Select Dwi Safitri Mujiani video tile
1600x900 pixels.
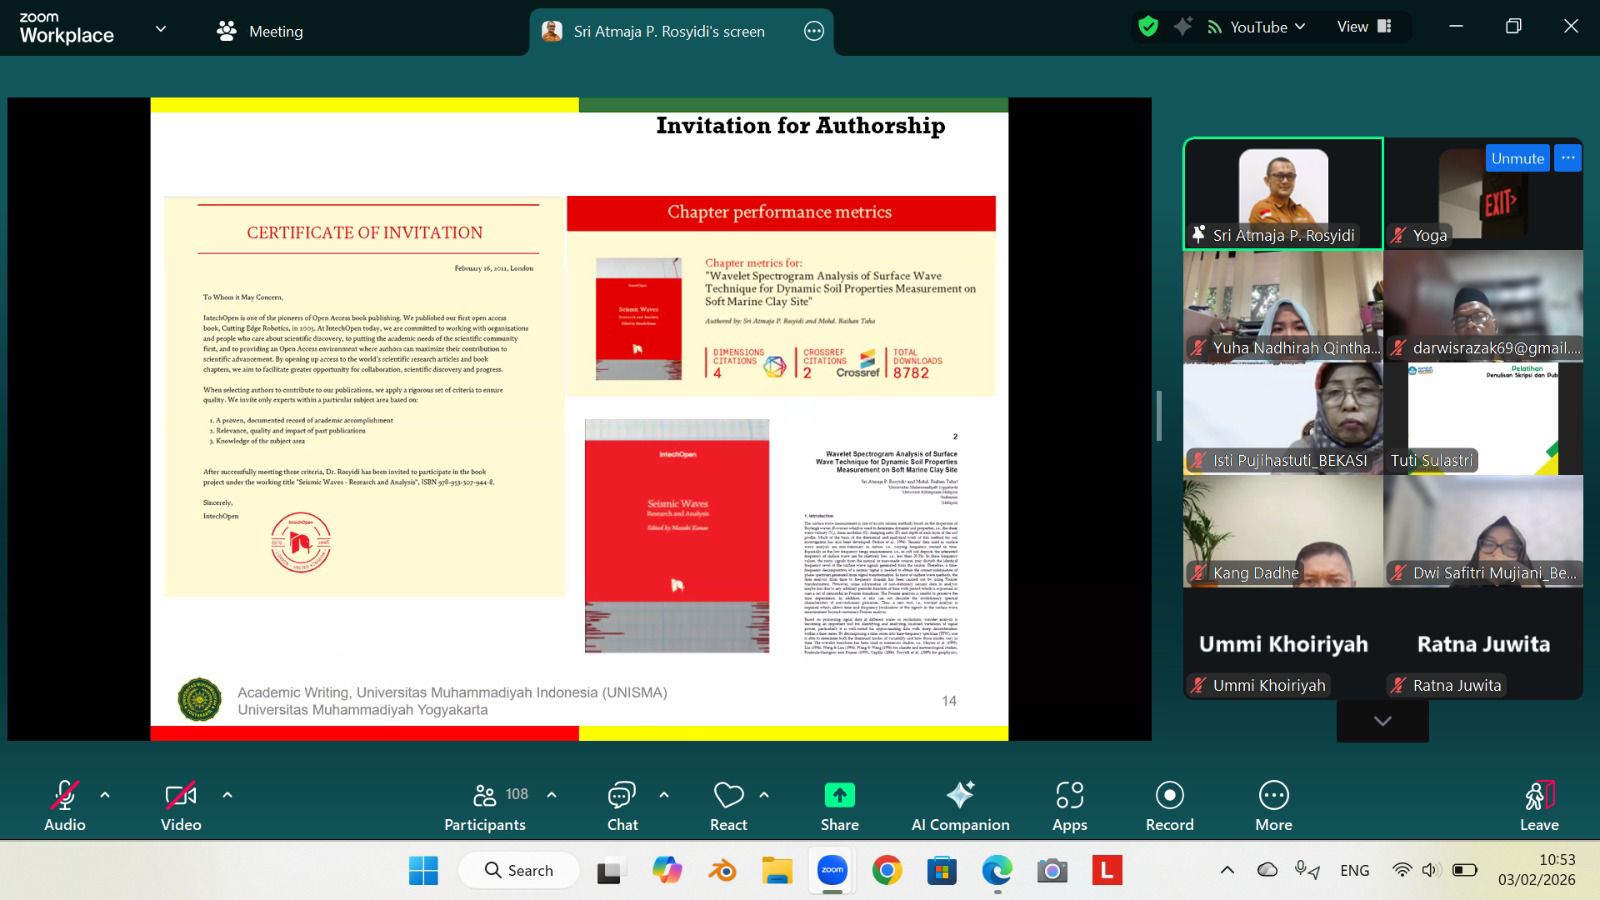(x=1483, y=531)
